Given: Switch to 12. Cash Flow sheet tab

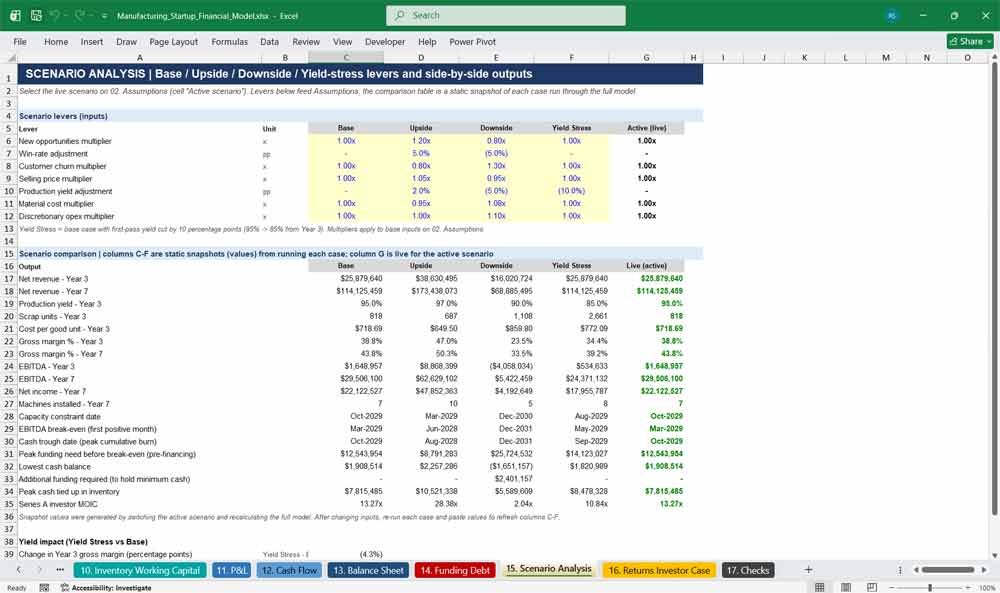Looking at the screenshot, I should 290,571.
